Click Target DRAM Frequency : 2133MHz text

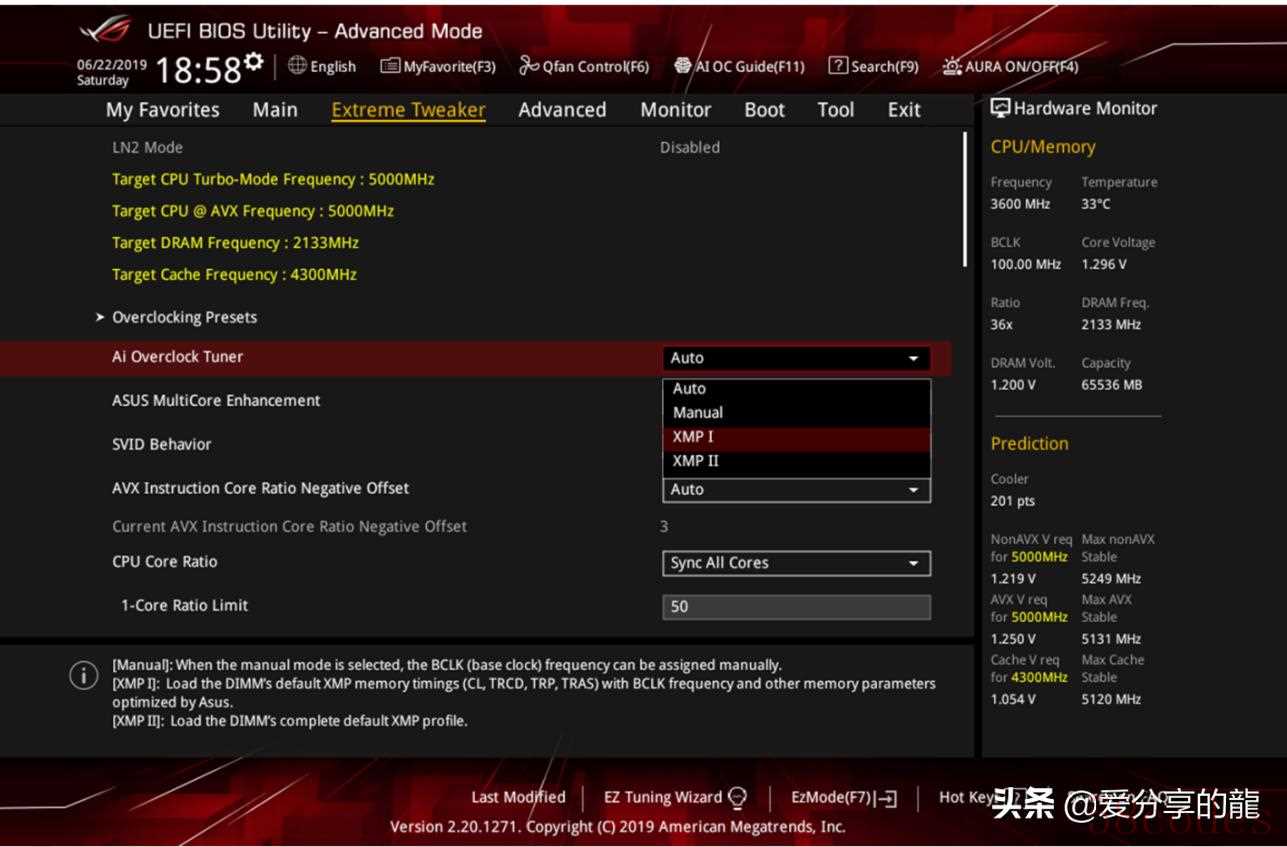235,243
